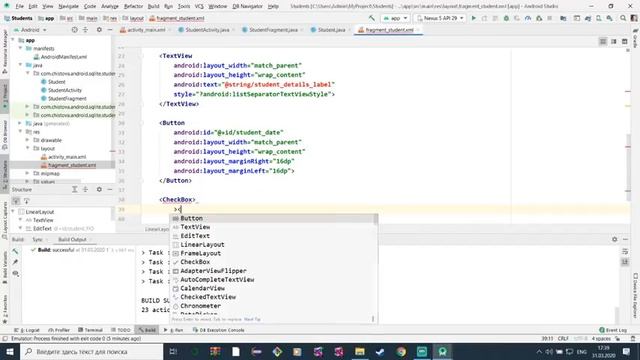Viewport: 640px width, 360px height.
Task: Switch to the activity_main.xml editor tab
Action: tap(146, 30)
